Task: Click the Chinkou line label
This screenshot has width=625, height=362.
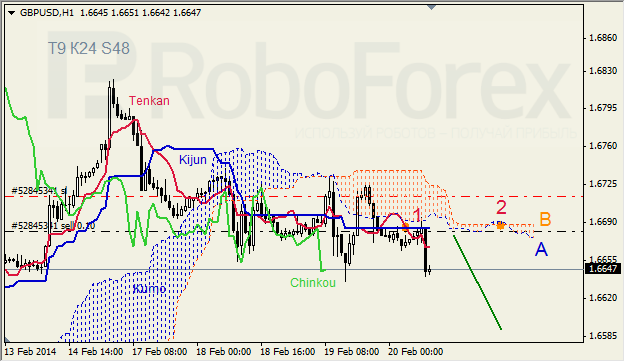Action: (x=313, y=283)
